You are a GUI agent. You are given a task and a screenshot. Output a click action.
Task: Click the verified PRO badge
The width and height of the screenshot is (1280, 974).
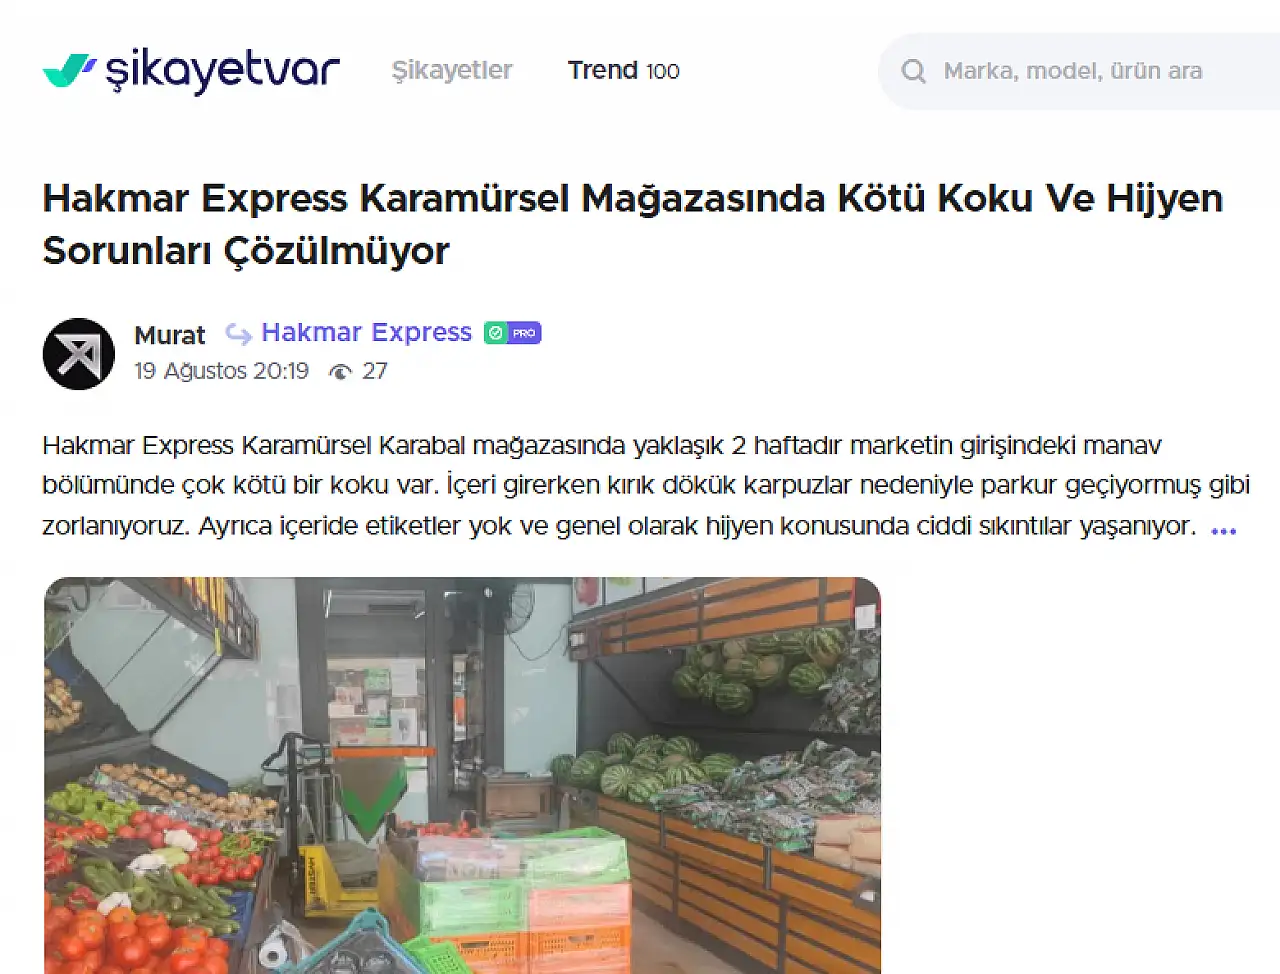(513, 333)
